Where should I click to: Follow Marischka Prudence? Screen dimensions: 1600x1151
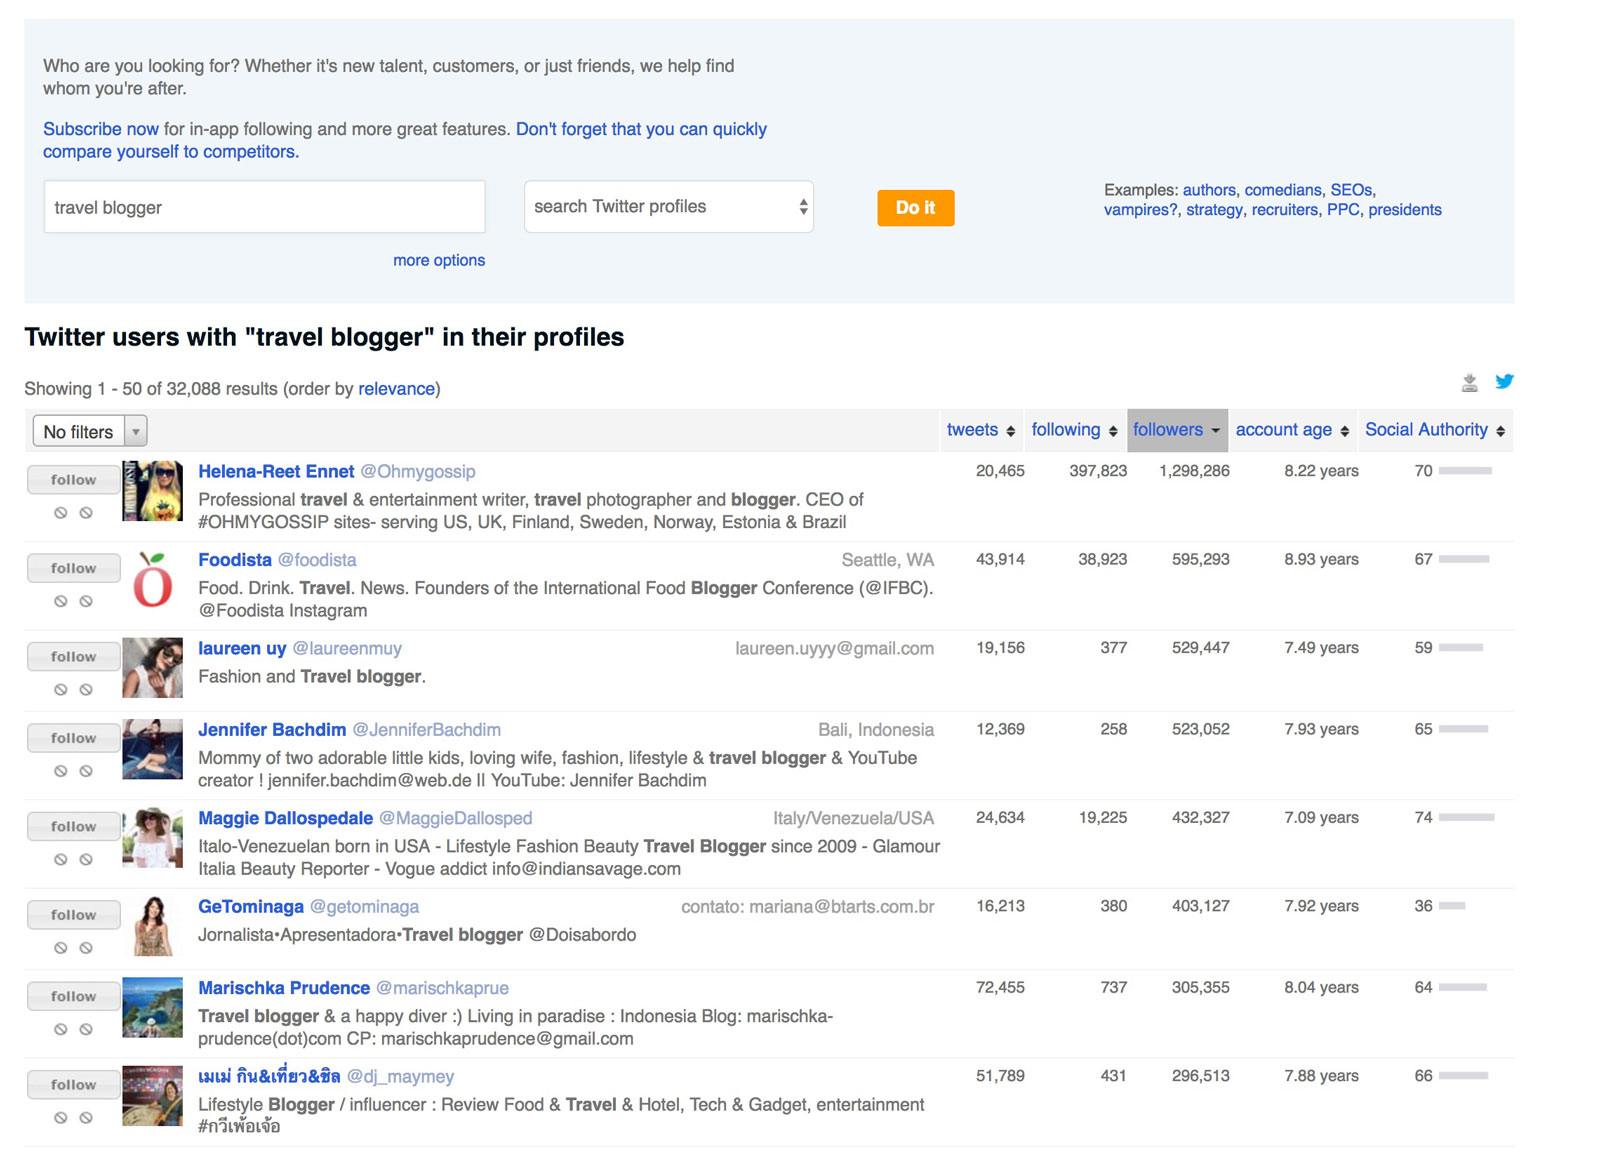click(x=74, y=997)
